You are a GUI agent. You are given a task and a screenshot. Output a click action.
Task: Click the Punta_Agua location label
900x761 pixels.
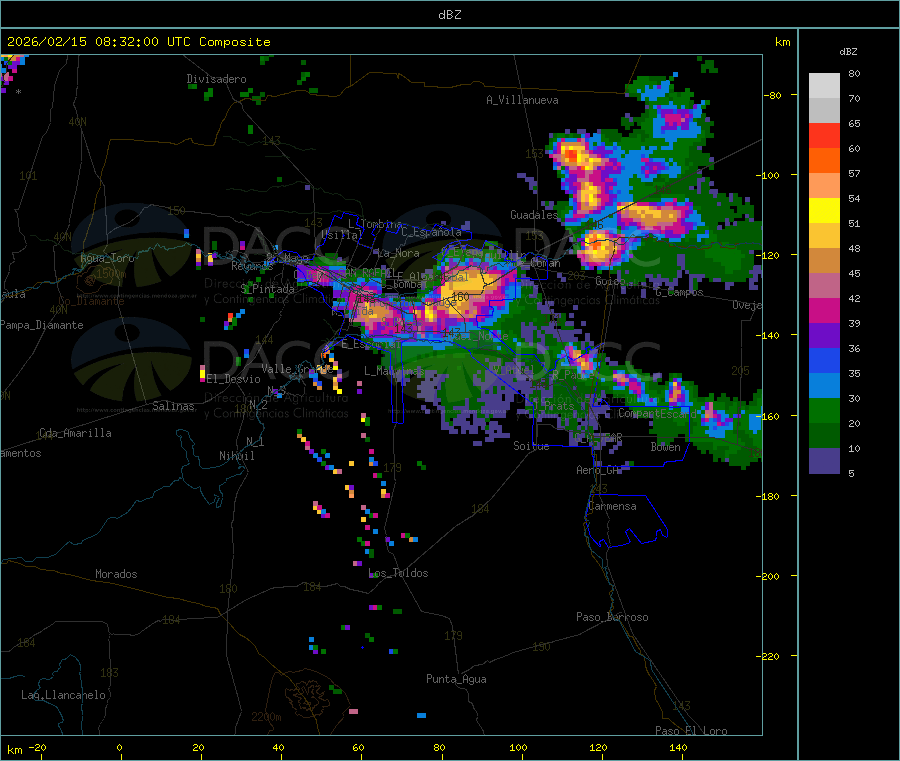click(x=456, y=679)
